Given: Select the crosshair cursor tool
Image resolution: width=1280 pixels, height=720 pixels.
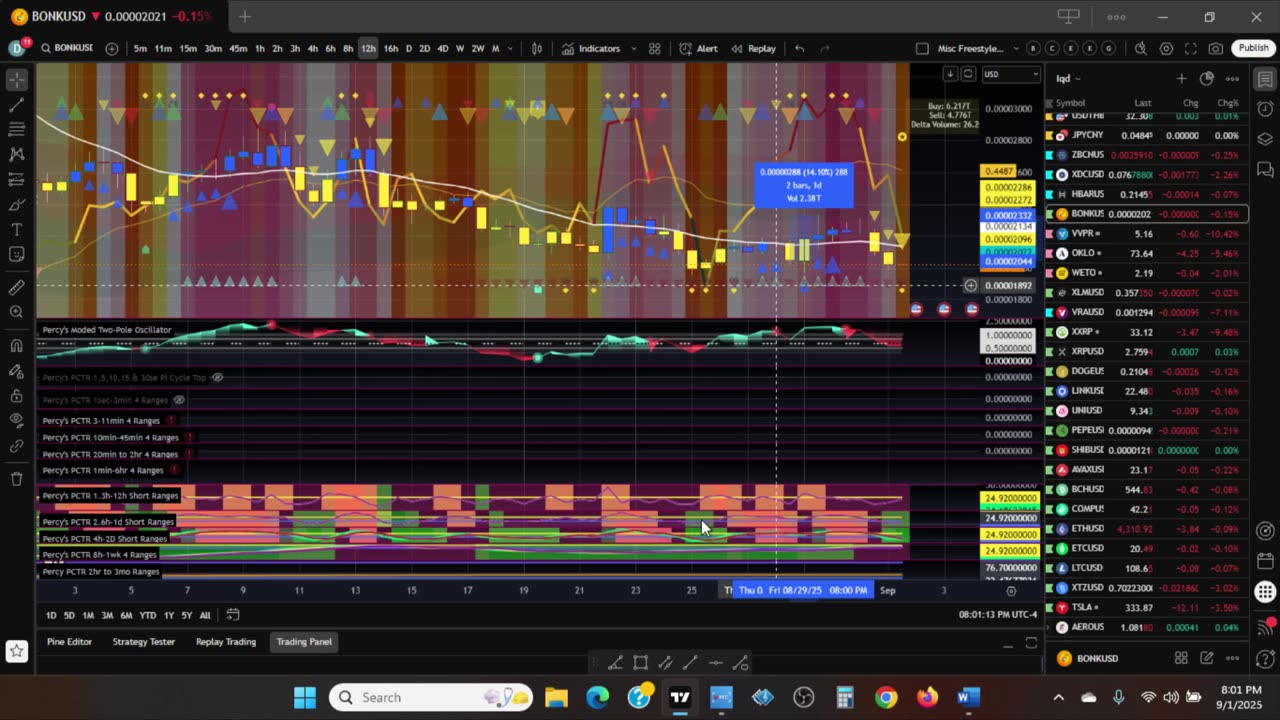Looking at the screenshot, I should click(x=16, y=79).
